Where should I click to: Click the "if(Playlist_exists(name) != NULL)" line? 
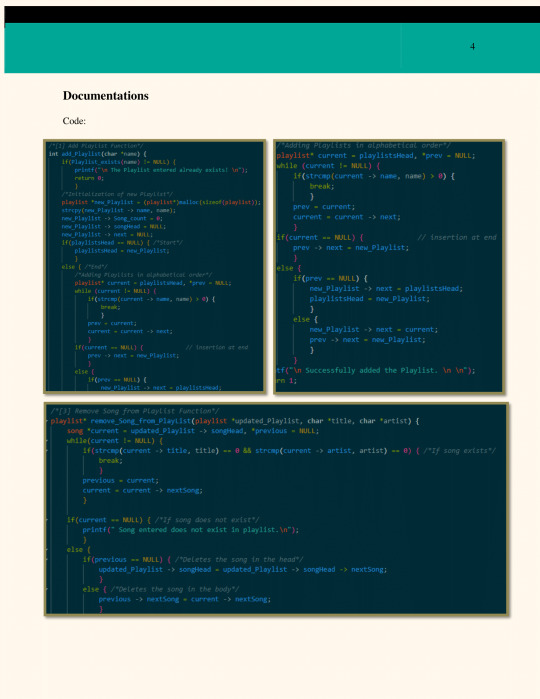coord(119,162)
